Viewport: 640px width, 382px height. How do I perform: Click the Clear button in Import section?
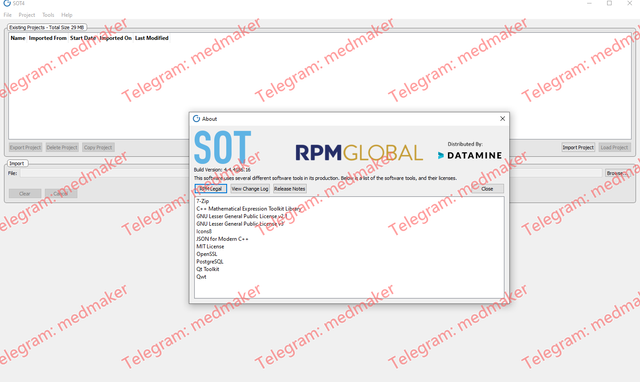click(25, 193)
